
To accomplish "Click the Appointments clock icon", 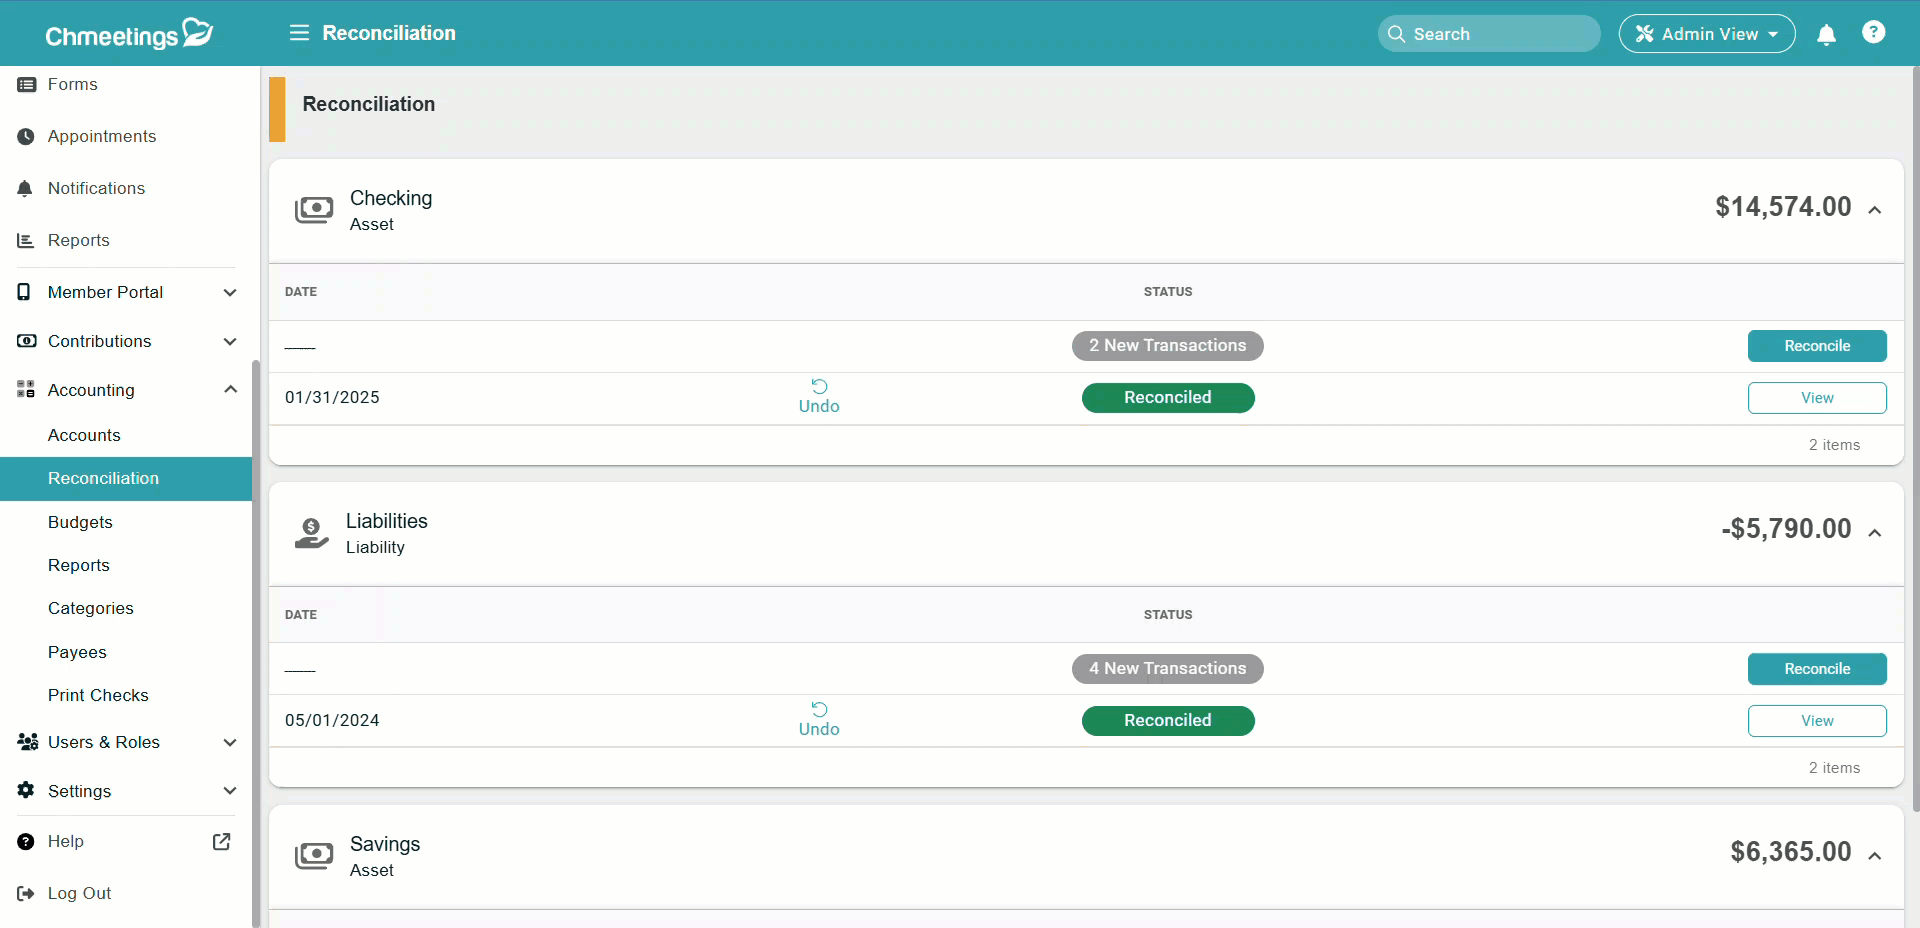I will pyautogui.click(x=26, y=136).
